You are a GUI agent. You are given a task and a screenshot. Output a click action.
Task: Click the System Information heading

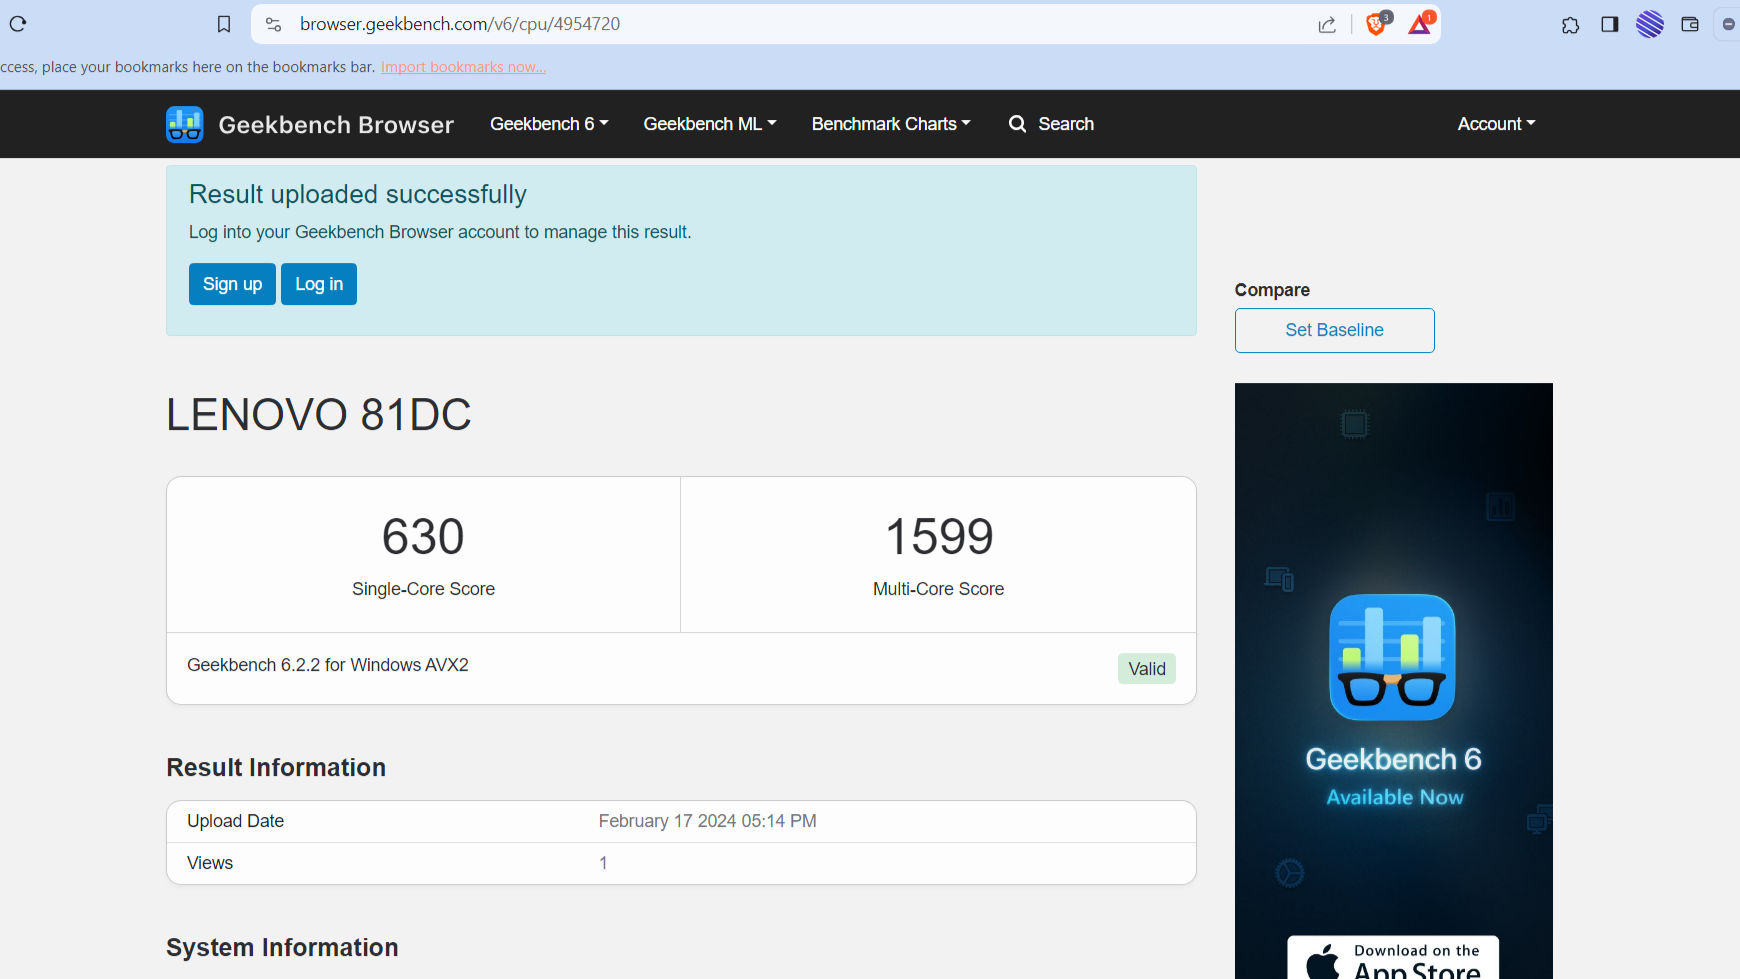[x=282, y=947]
